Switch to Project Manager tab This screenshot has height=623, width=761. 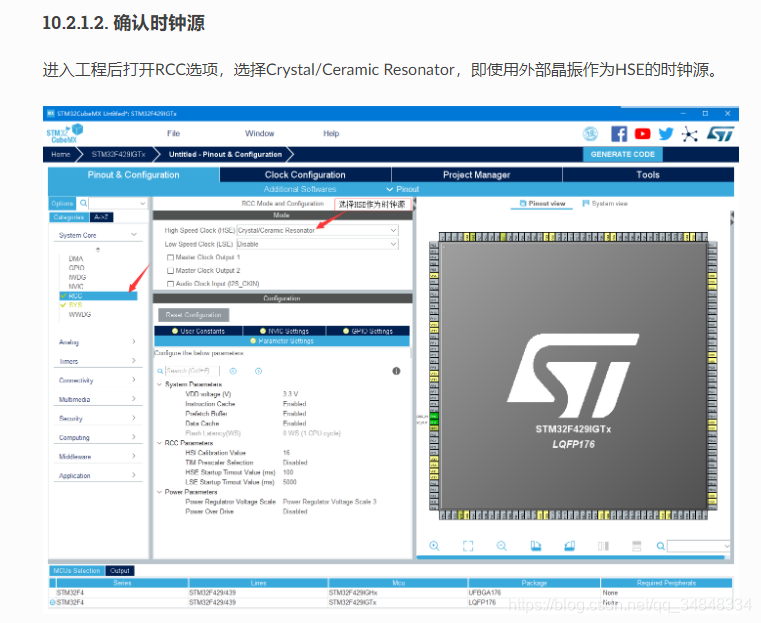[477, 175]
